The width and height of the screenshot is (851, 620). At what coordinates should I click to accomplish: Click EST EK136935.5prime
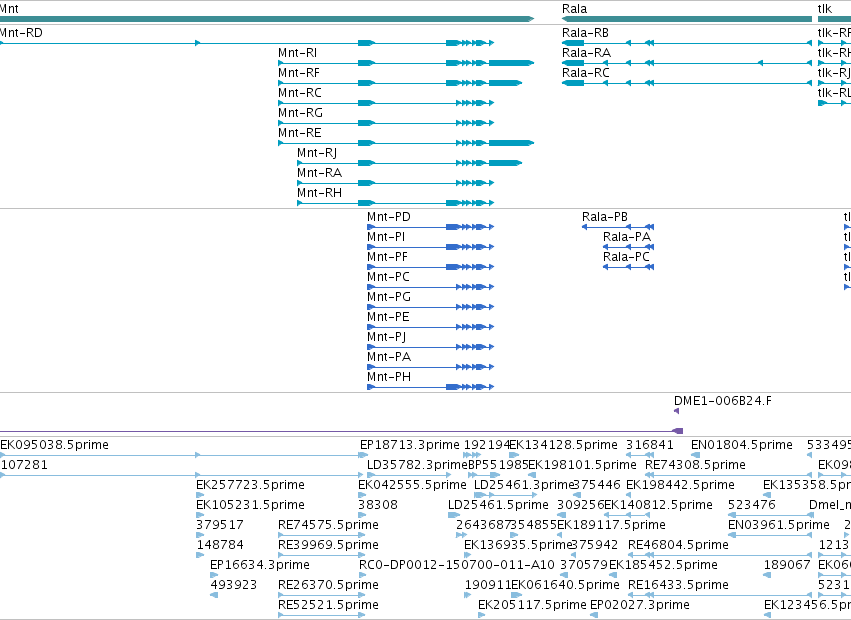518,545
